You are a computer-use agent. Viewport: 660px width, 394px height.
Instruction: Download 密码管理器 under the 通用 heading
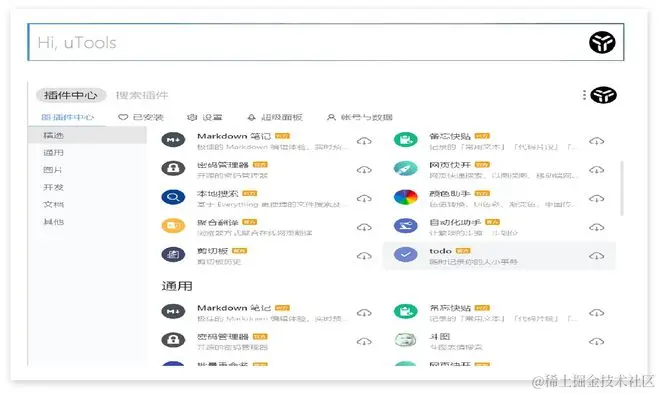[x=364, y=341]
